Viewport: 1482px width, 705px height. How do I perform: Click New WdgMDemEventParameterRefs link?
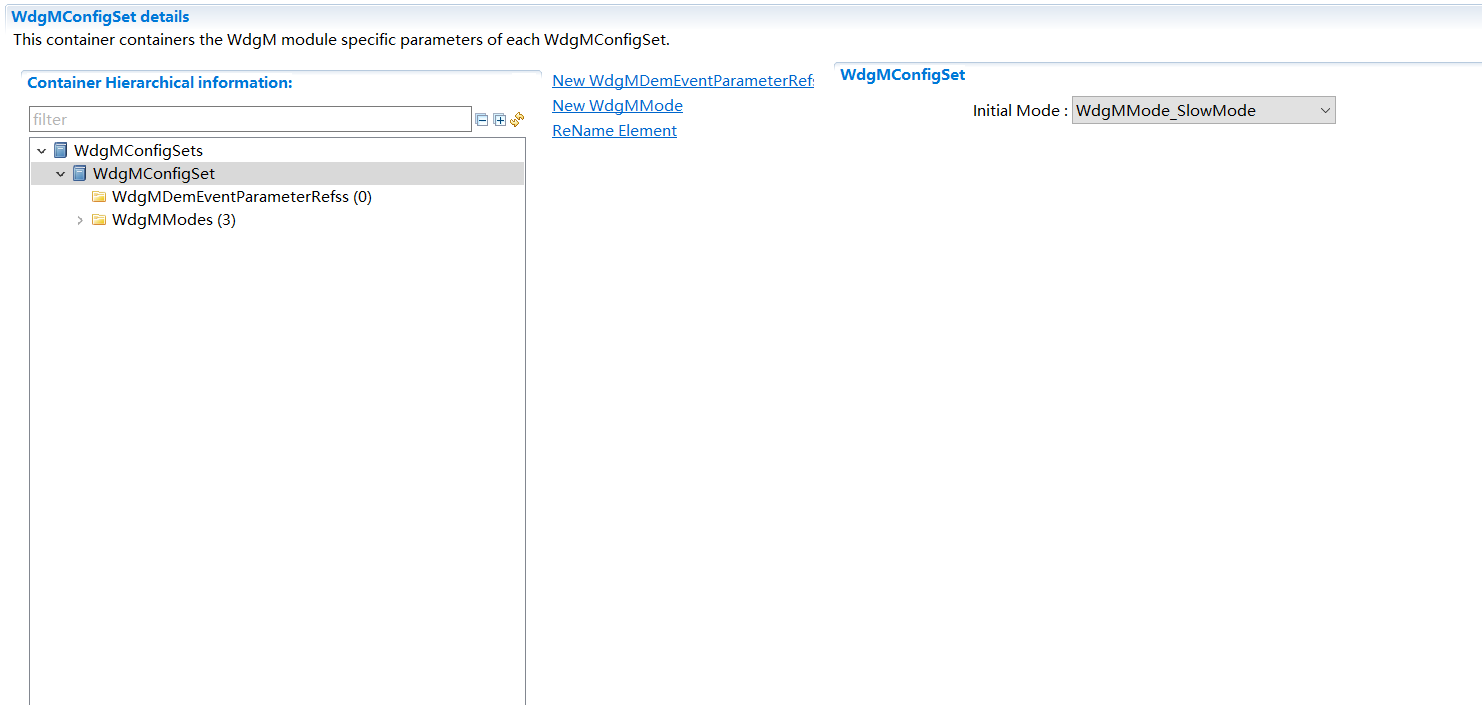[x=683, y=81]
